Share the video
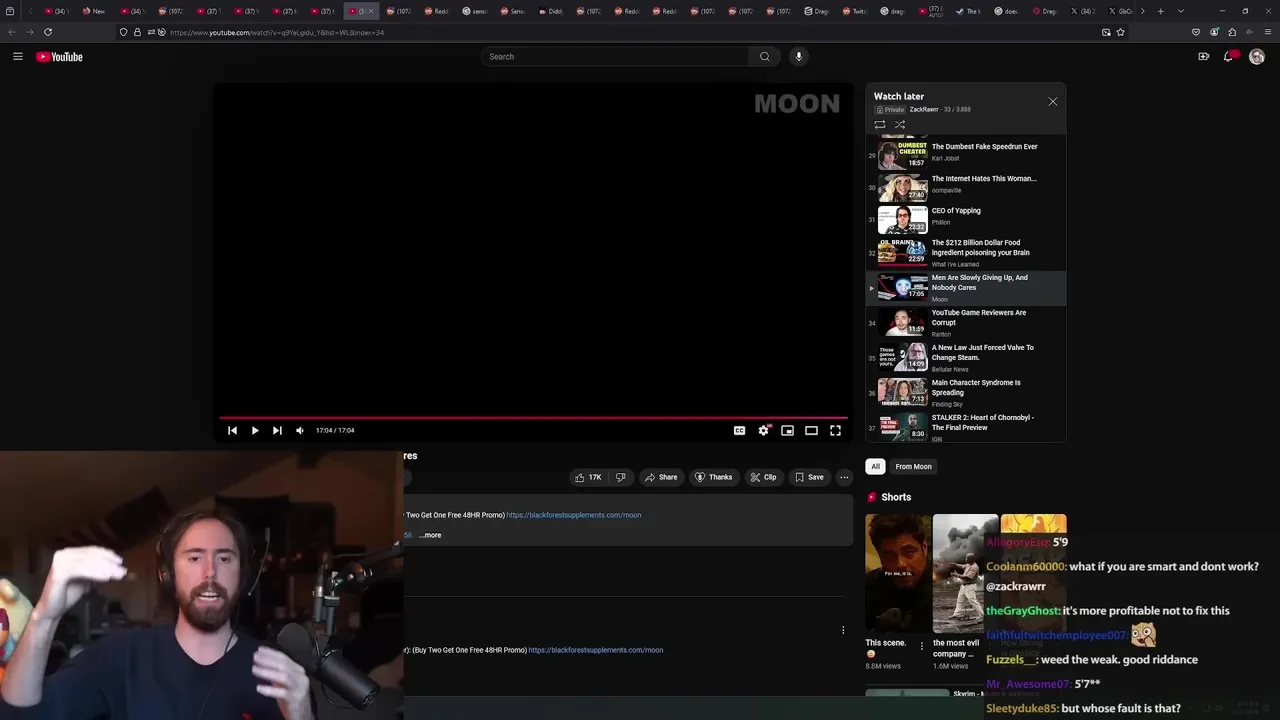 (x=661, y=477)
